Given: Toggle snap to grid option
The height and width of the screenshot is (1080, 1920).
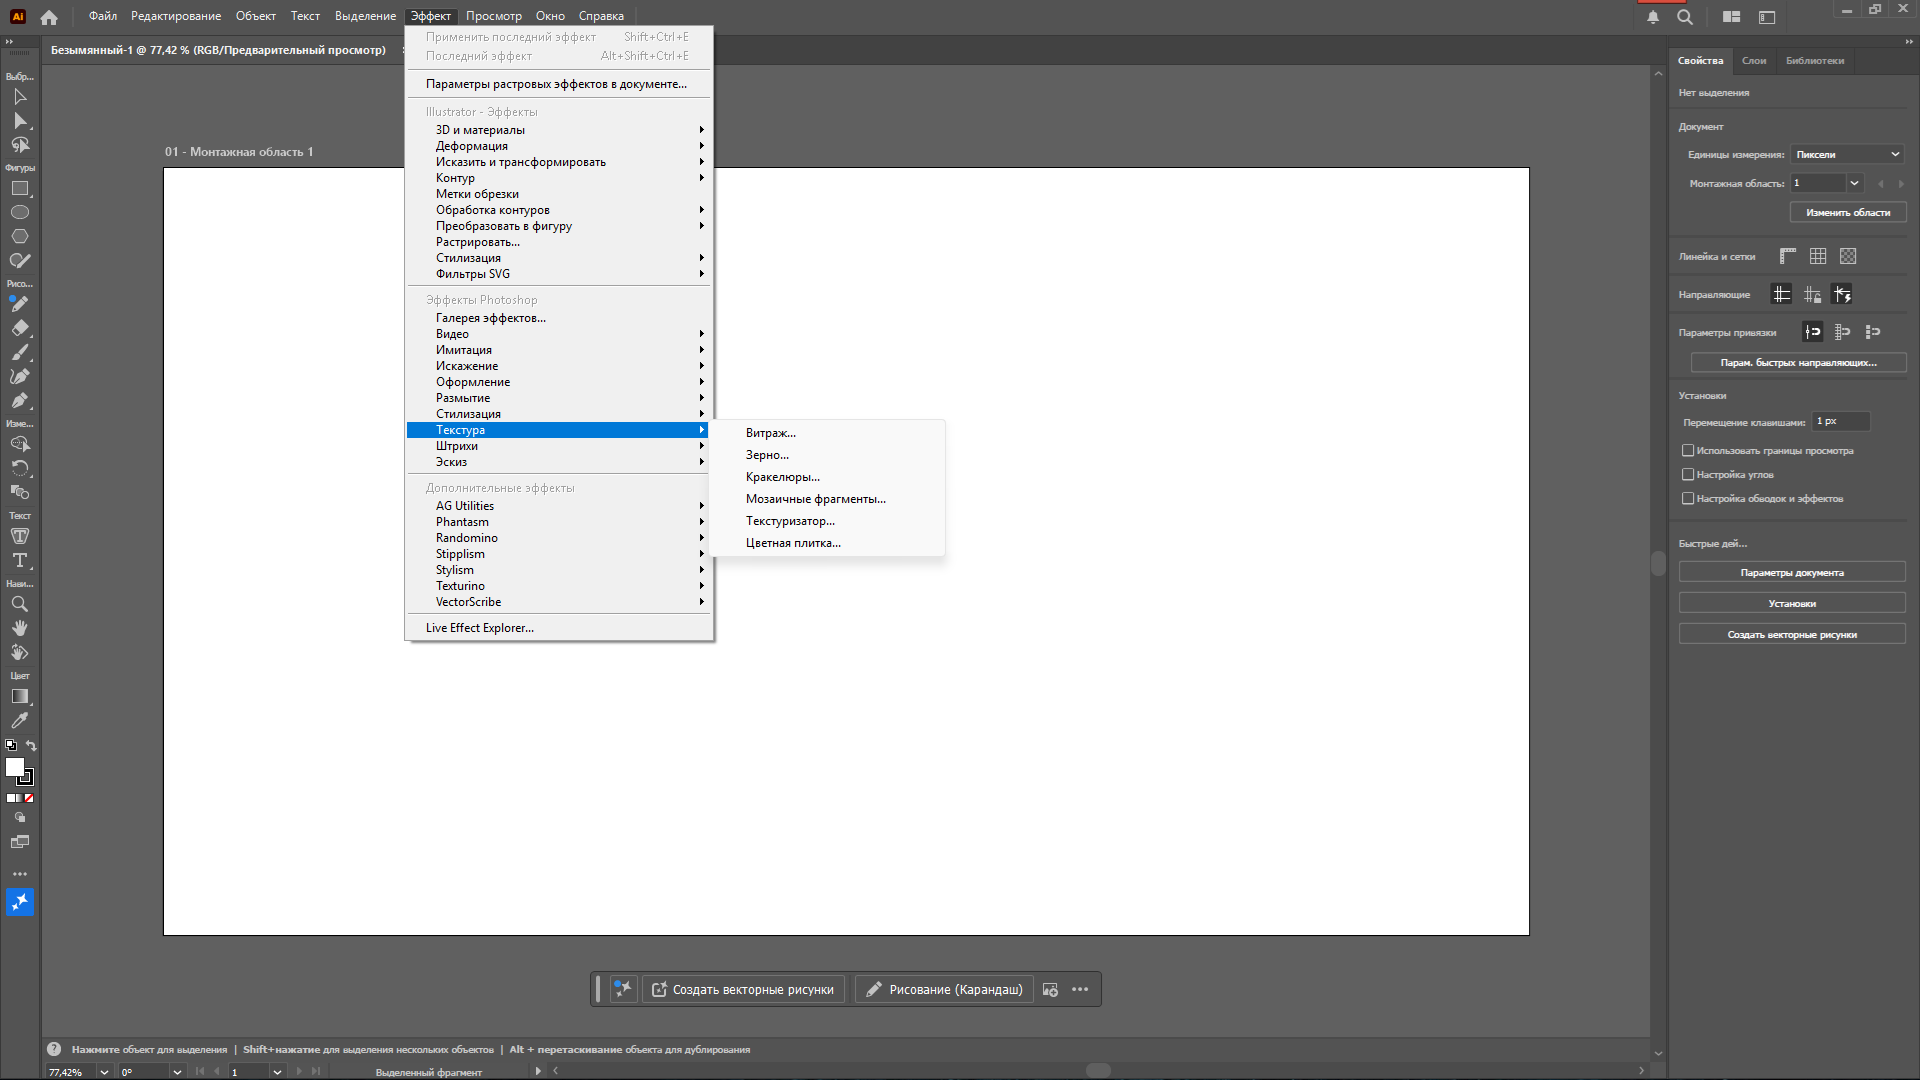Looking at the screenshot, I should coord(1842,332).
